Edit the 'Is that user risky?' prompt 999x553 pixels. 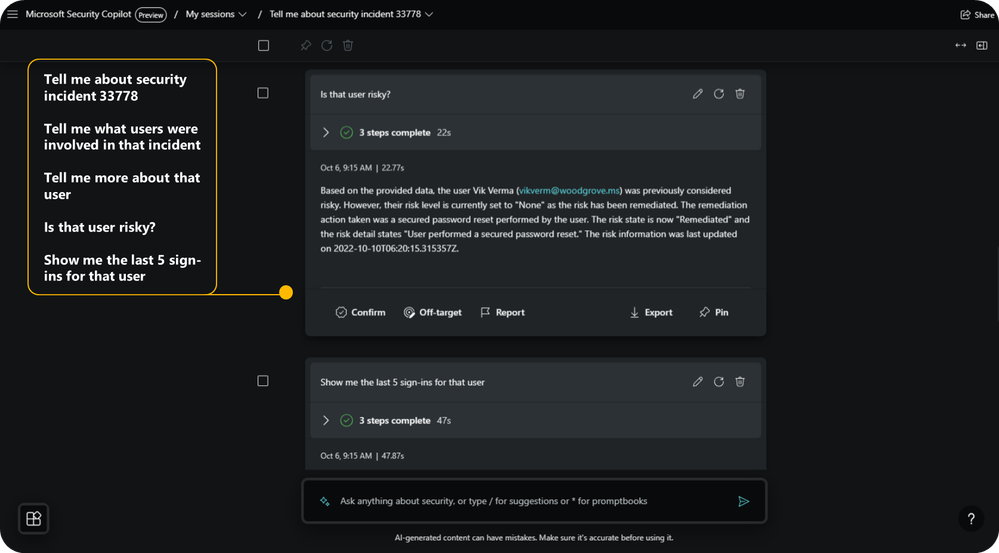point(698,94)
